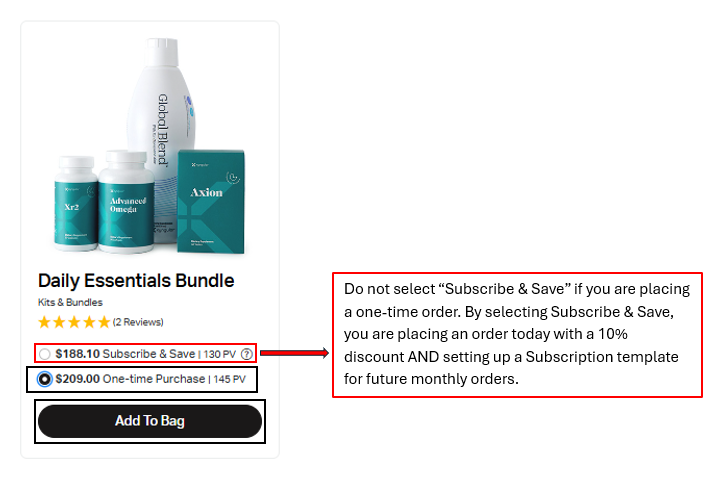Click the Xr2 bottle in the product image
The width and height of the screenshot is (715, 487).
tap(76, 203)
